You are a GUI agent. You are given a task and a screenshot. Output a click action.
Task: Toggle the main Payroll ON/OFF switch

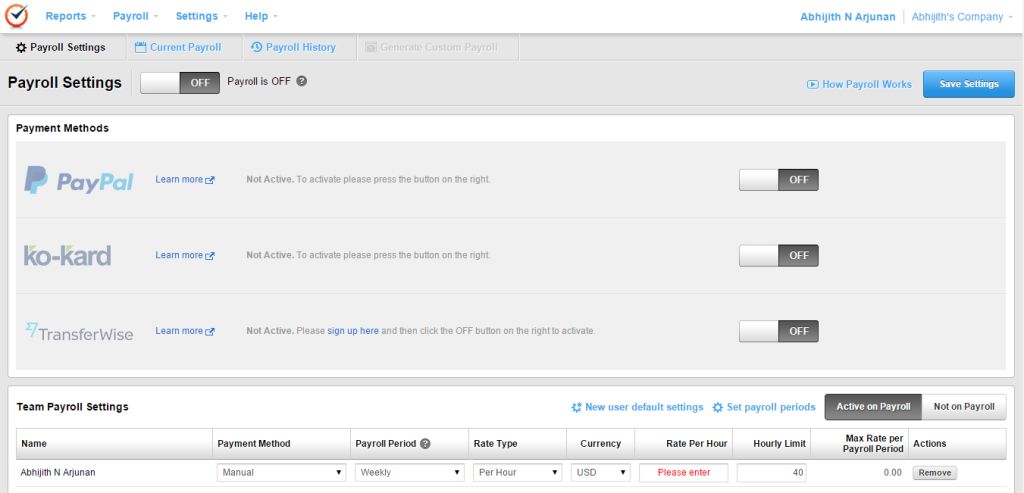pos(180,83)
